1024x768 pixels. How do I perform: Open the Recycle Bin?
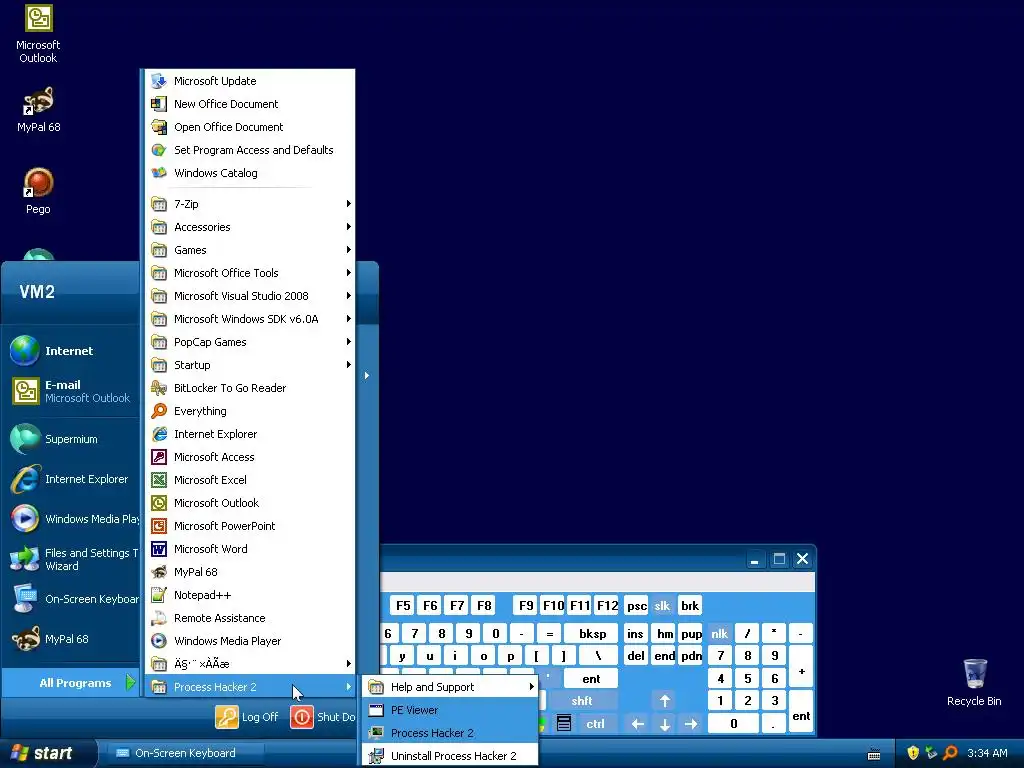point(974,682)
